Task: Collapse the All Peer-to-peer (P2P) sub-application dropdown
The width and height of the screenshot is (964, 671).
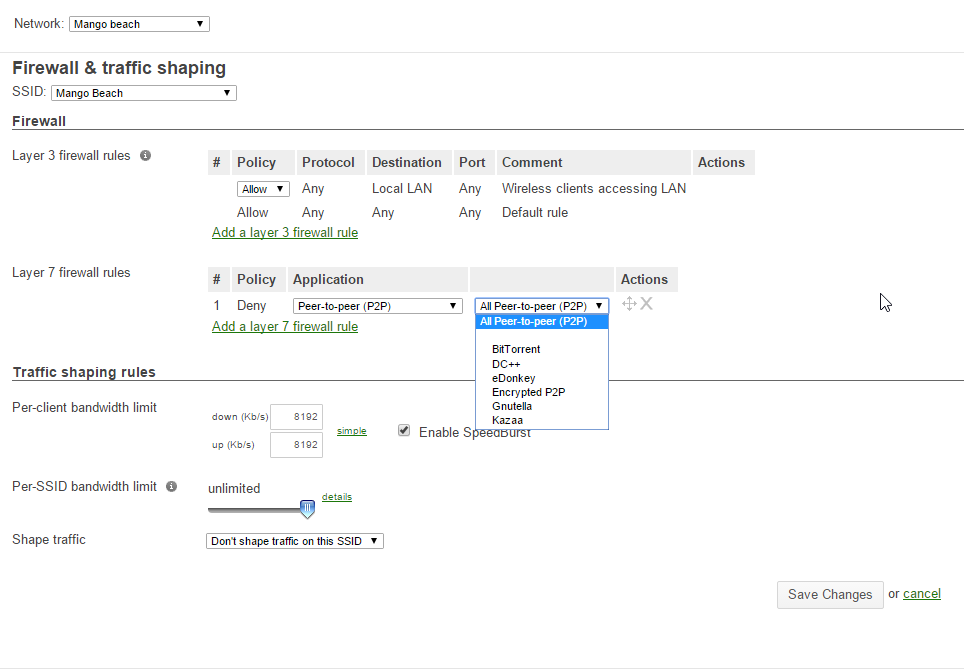Action: pos(542,306)
